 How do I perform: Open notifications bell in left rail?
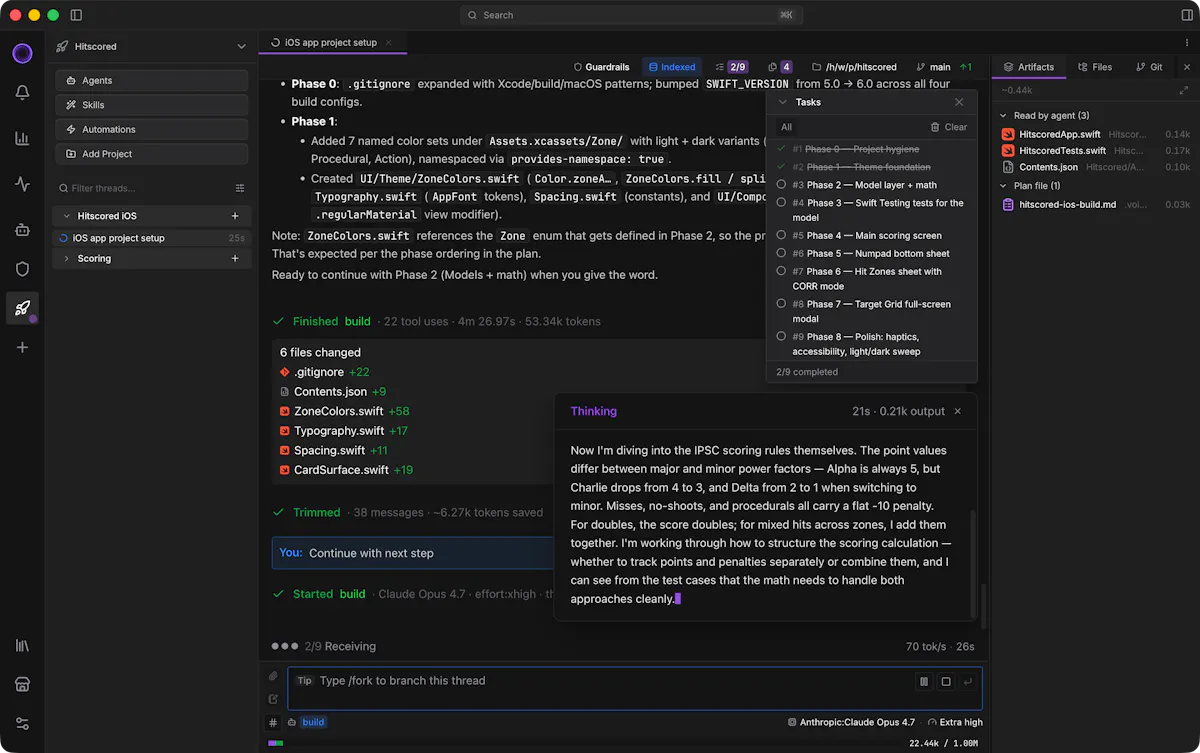pos(22,92)
